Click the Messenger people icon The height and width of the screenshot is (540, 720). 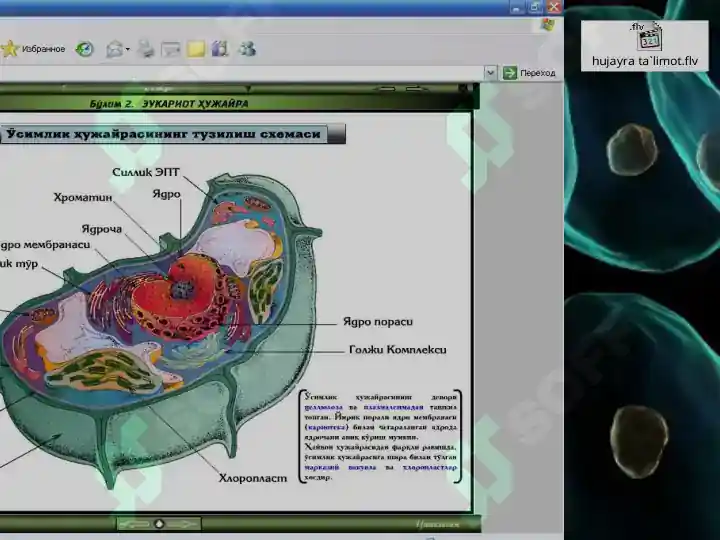pyautogui.click(x=247, y=49)
